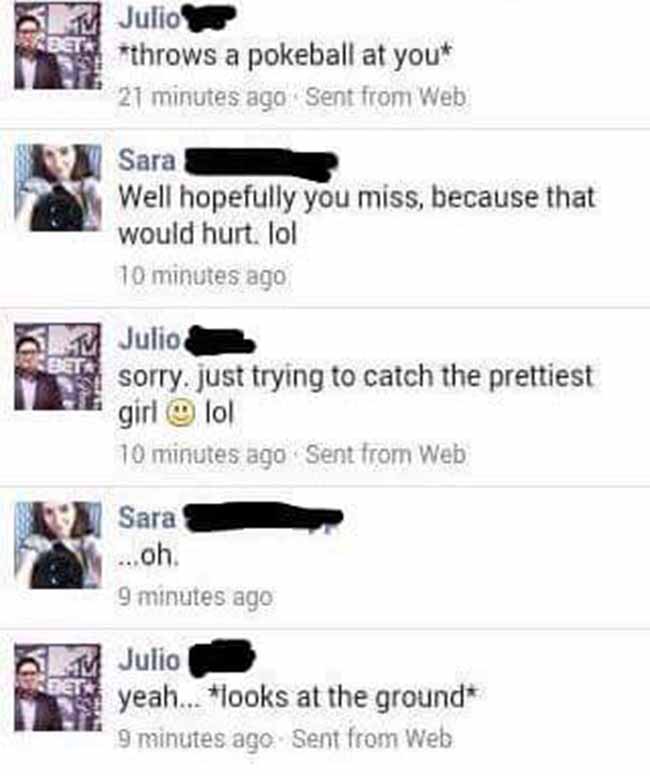Click the smiley emoji after 'girl'
The height and width of the screenshot is (776, 650).
coord(180,414)
